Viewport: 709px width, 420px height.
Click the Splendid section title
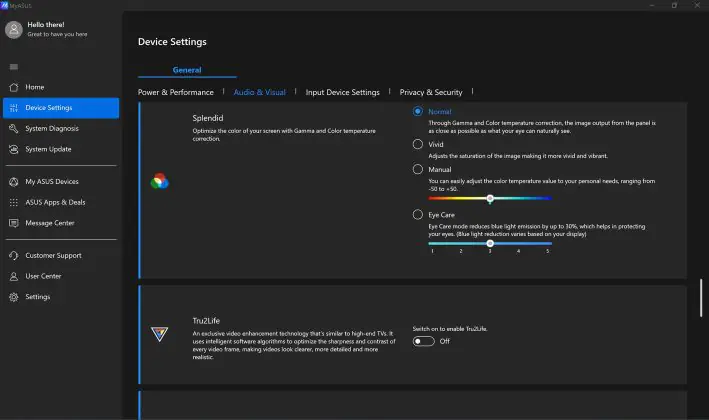point(208,118)
